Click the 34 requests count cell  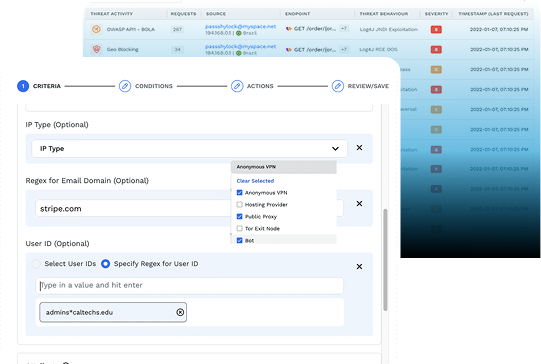177,49
